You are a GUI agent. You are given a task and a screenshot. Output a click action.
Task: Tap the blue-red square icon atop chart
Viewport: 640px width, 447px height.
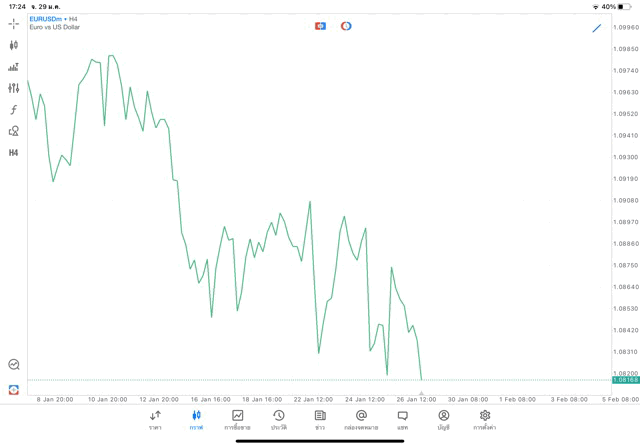(320, 26)
